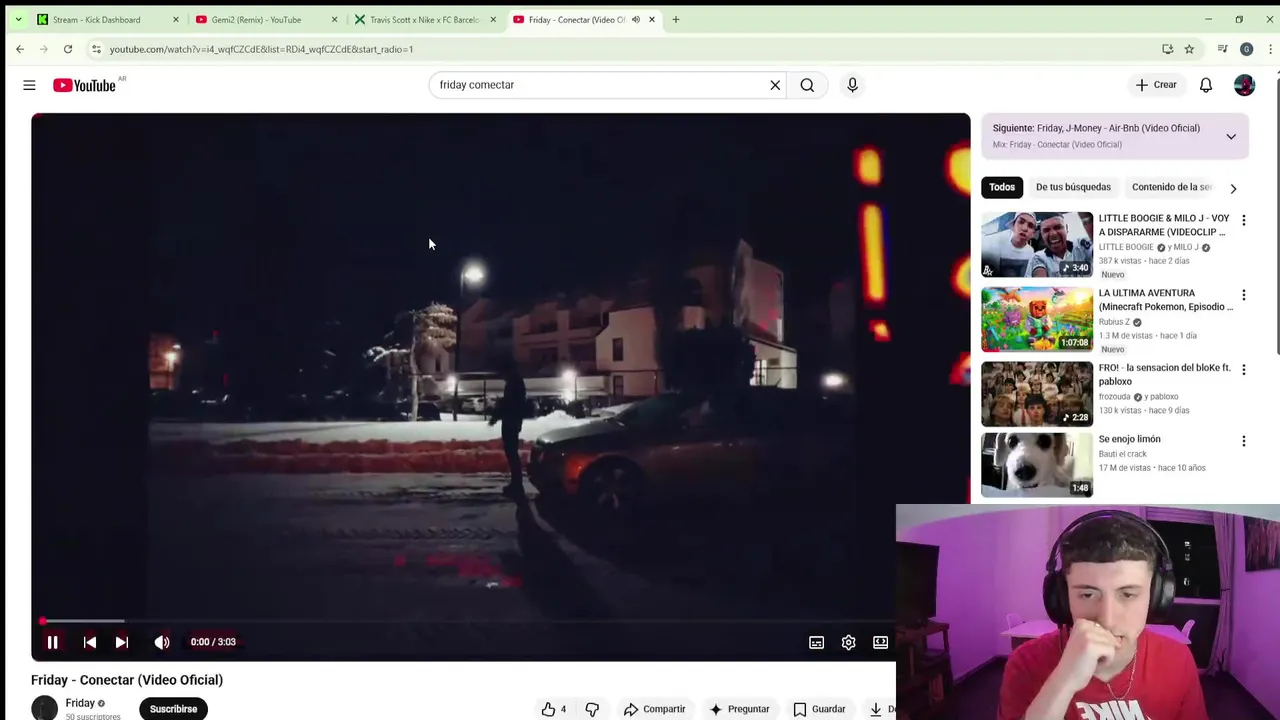The height and width of the screenshot is (720, 1280).
Task: Open the browser tab search dropdown
Action: click(18, 20)
